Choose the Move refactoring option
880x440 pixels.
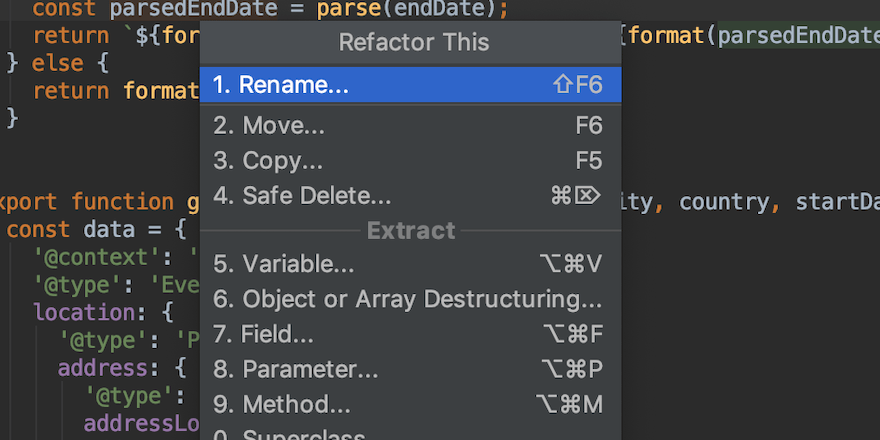click(269, 126)
